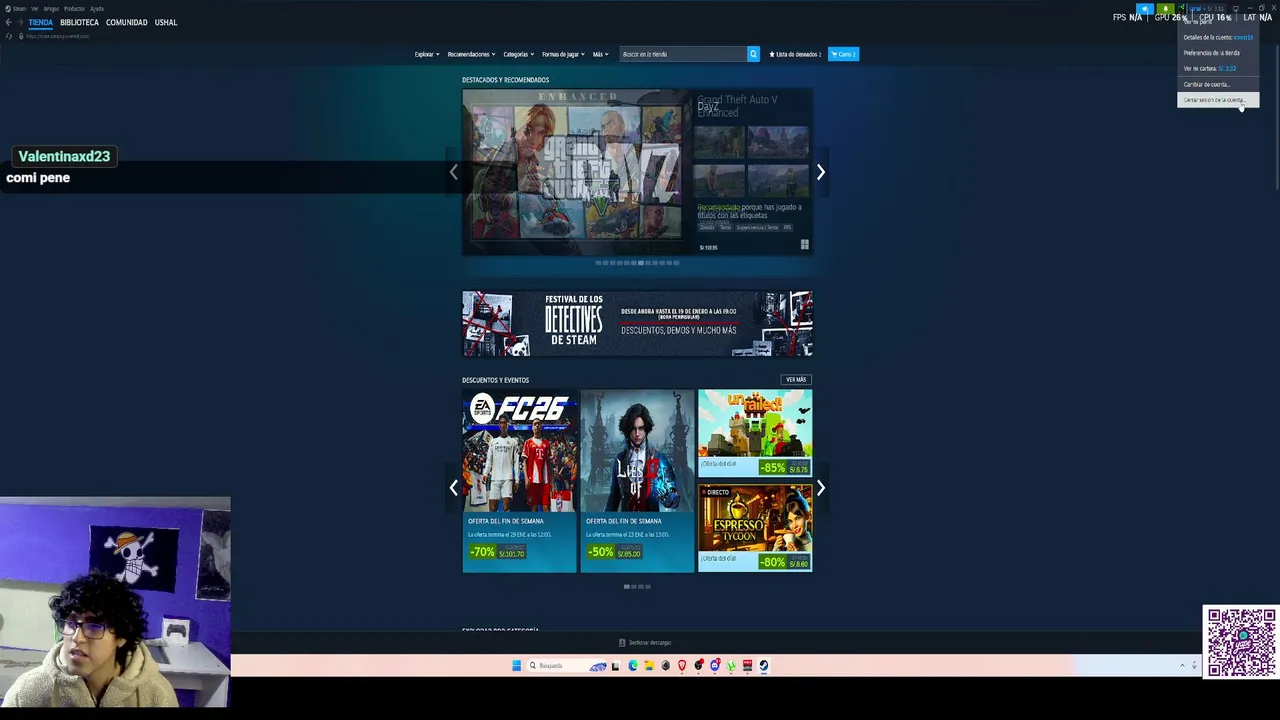Show hidden tray icons chevron
Screen dimensions: 1280x720
1182,666
